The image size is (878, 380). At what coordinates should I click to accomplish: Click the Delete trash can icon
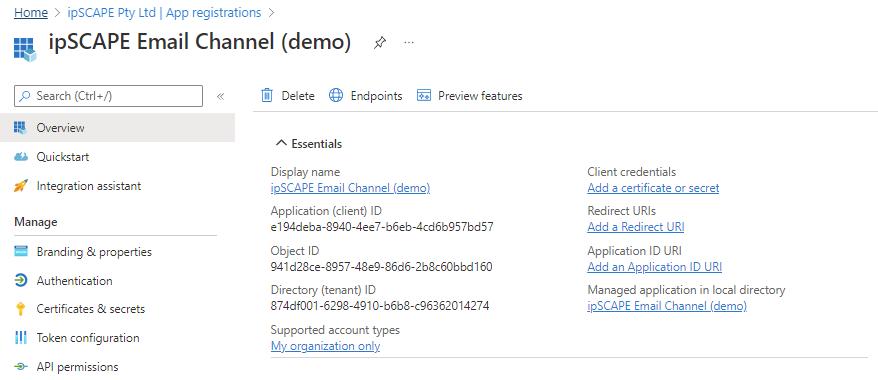(x=267, y=96)
